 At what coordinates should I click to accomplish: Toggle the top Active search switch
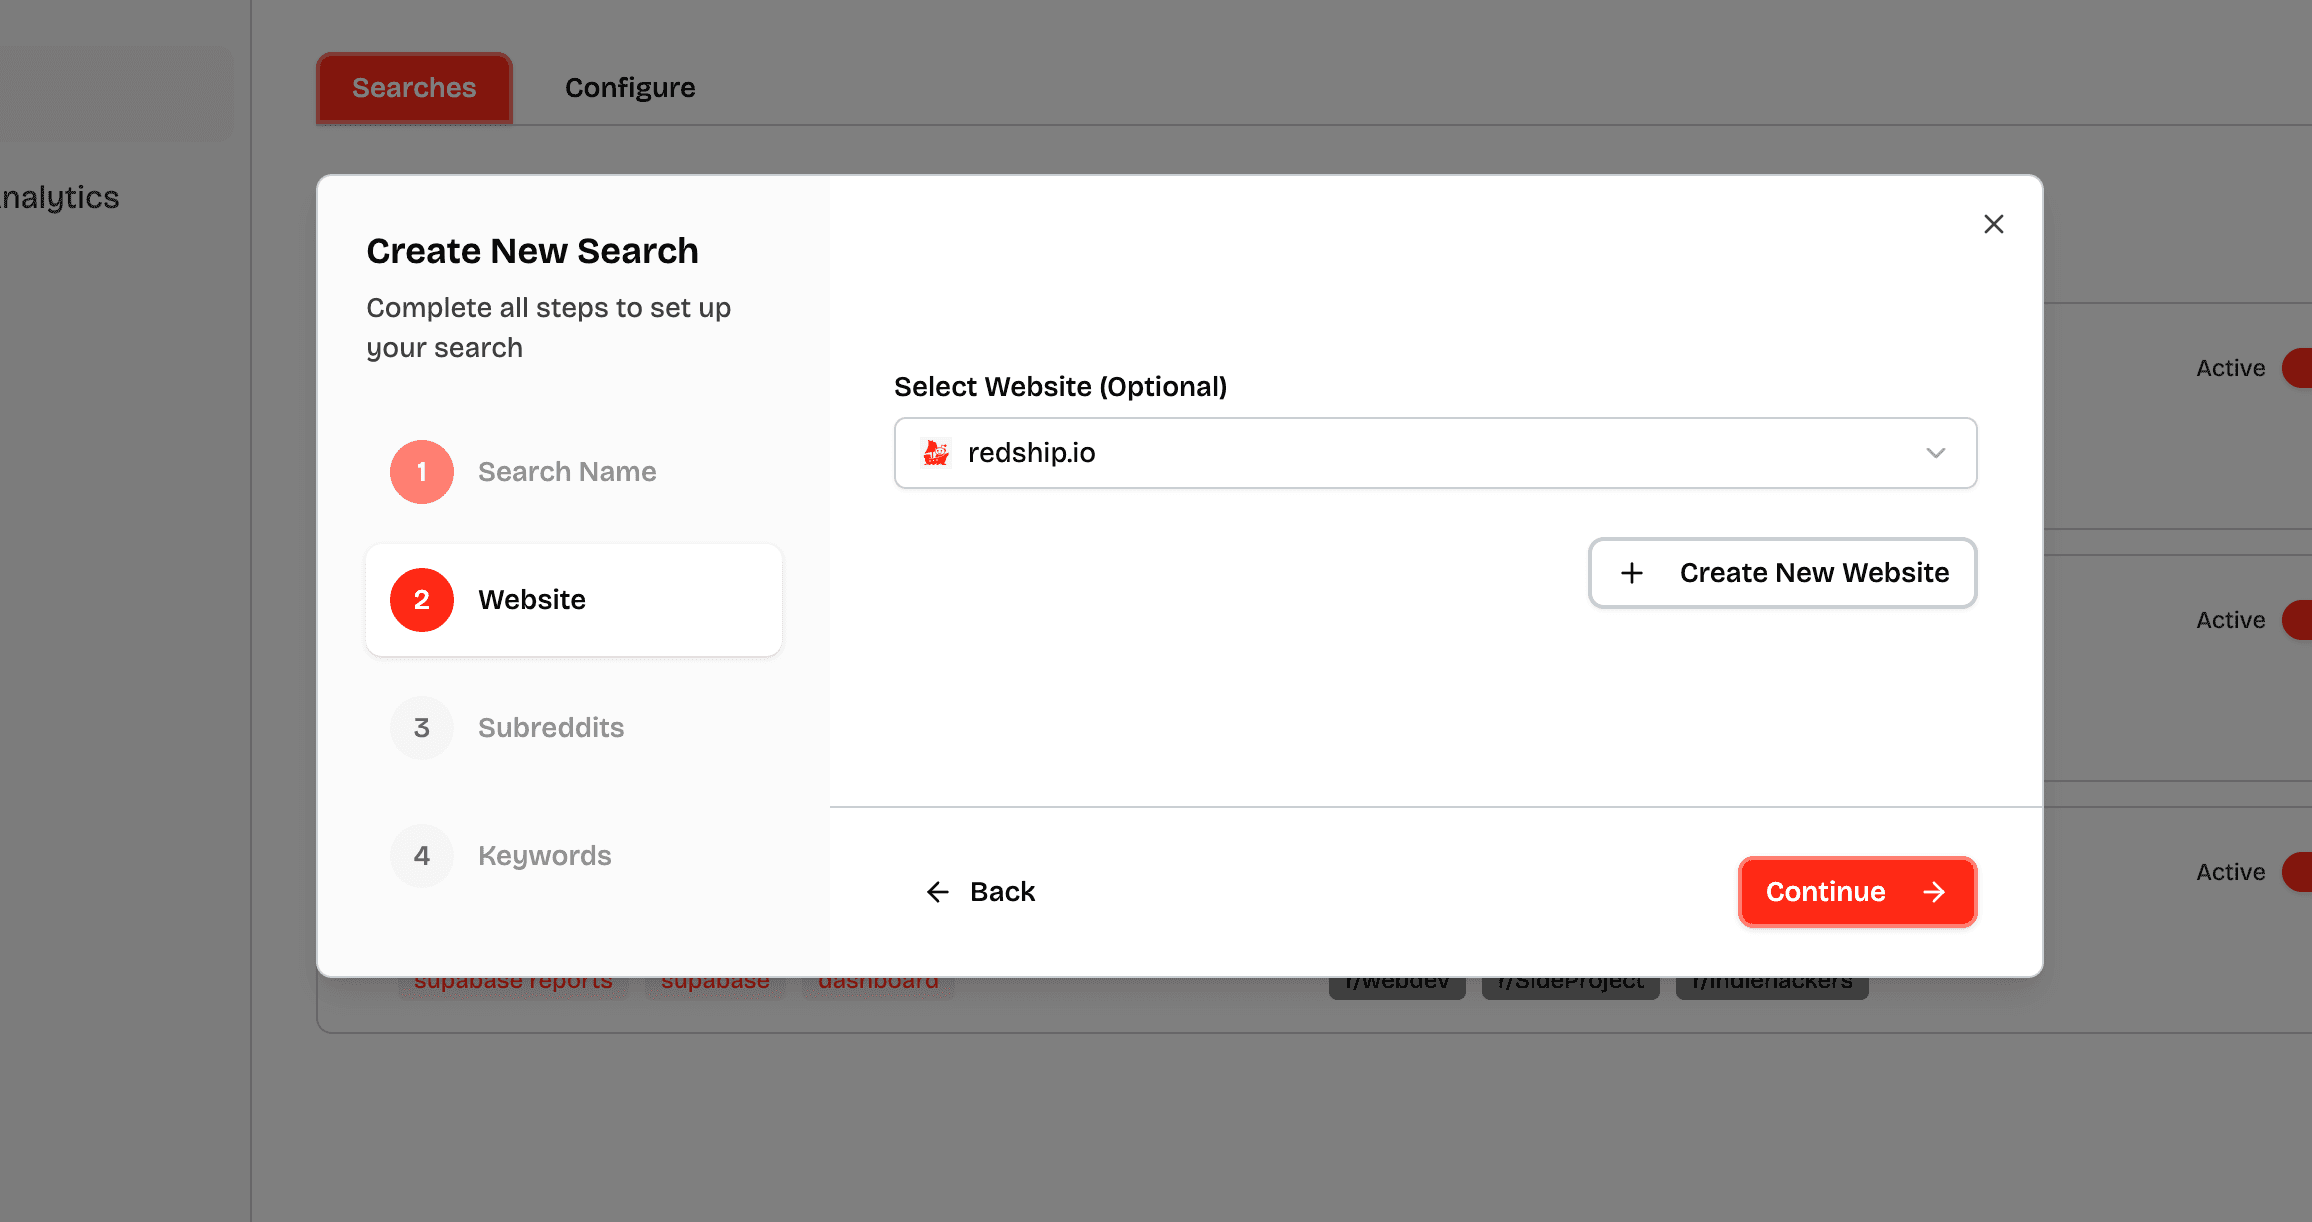tap(2300, 367)
